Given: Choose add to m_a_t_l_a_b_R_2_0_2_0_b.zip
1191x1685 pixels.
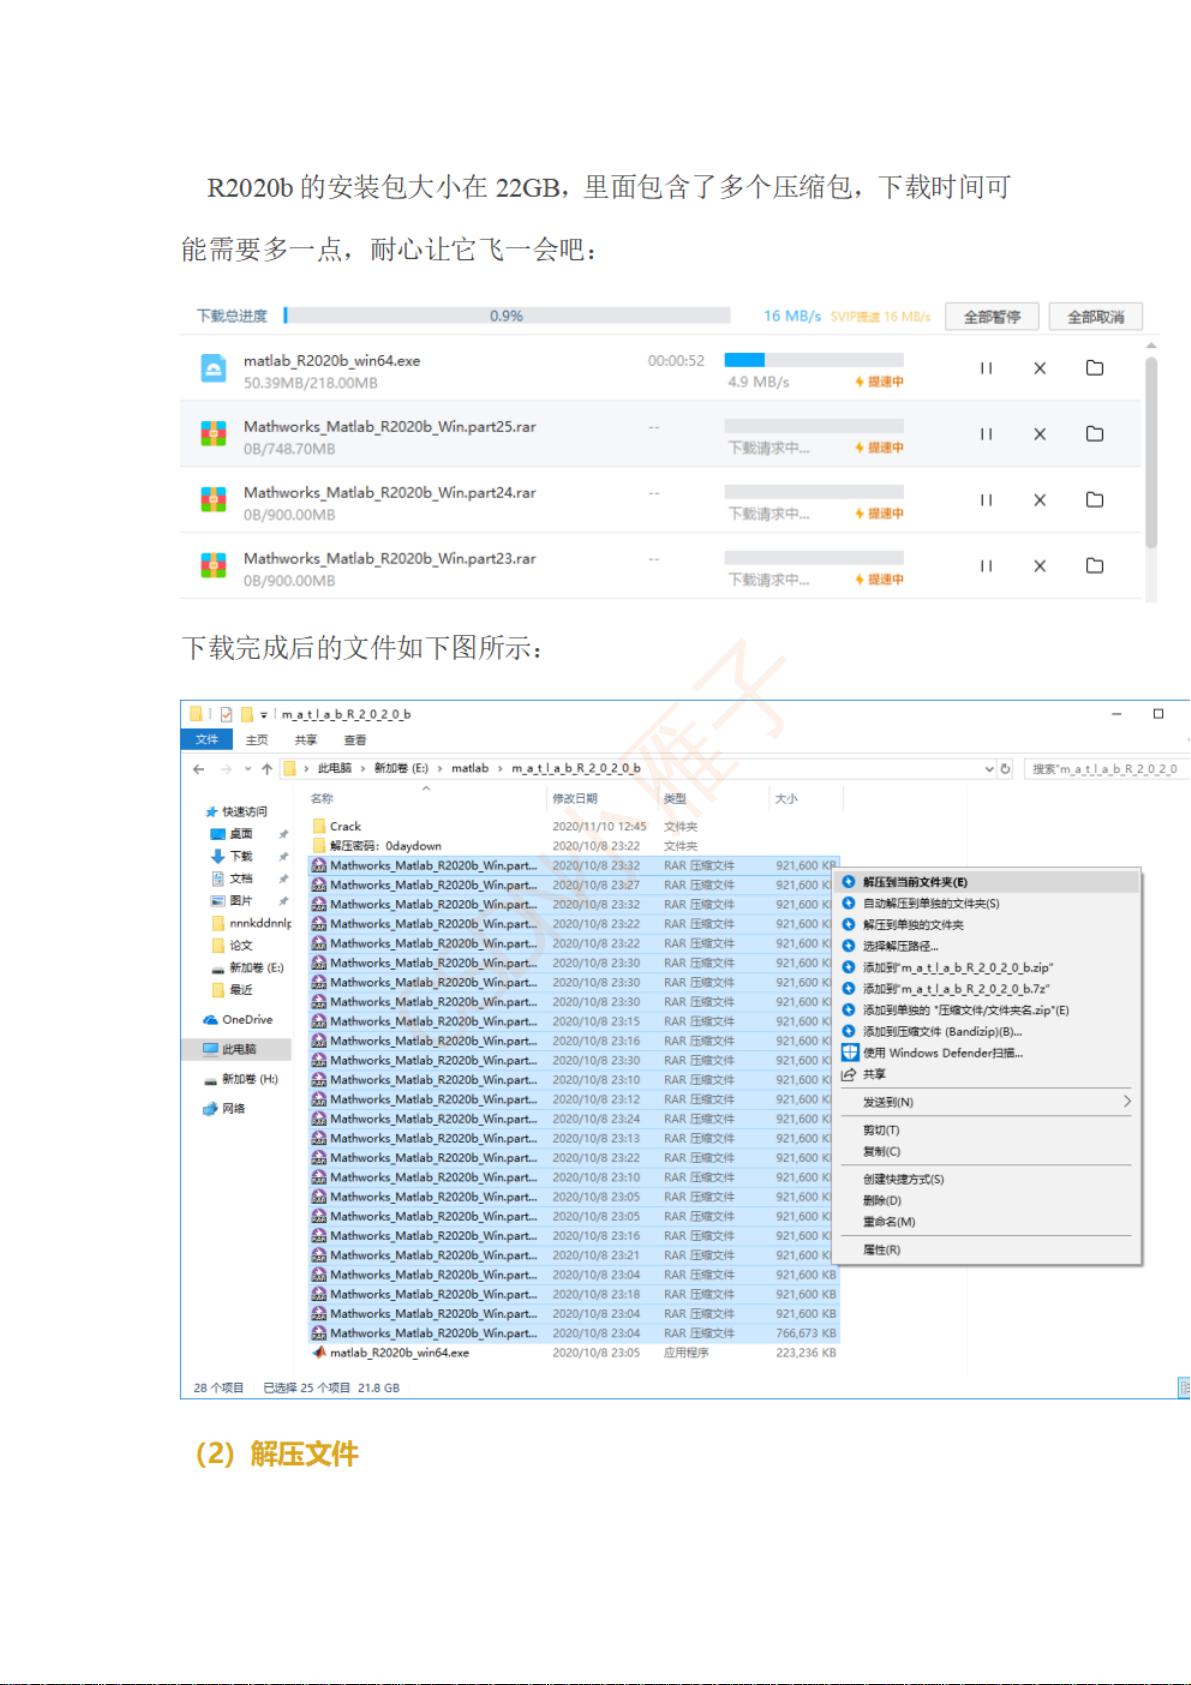Looking at the screenshot, I should (988, 967).
